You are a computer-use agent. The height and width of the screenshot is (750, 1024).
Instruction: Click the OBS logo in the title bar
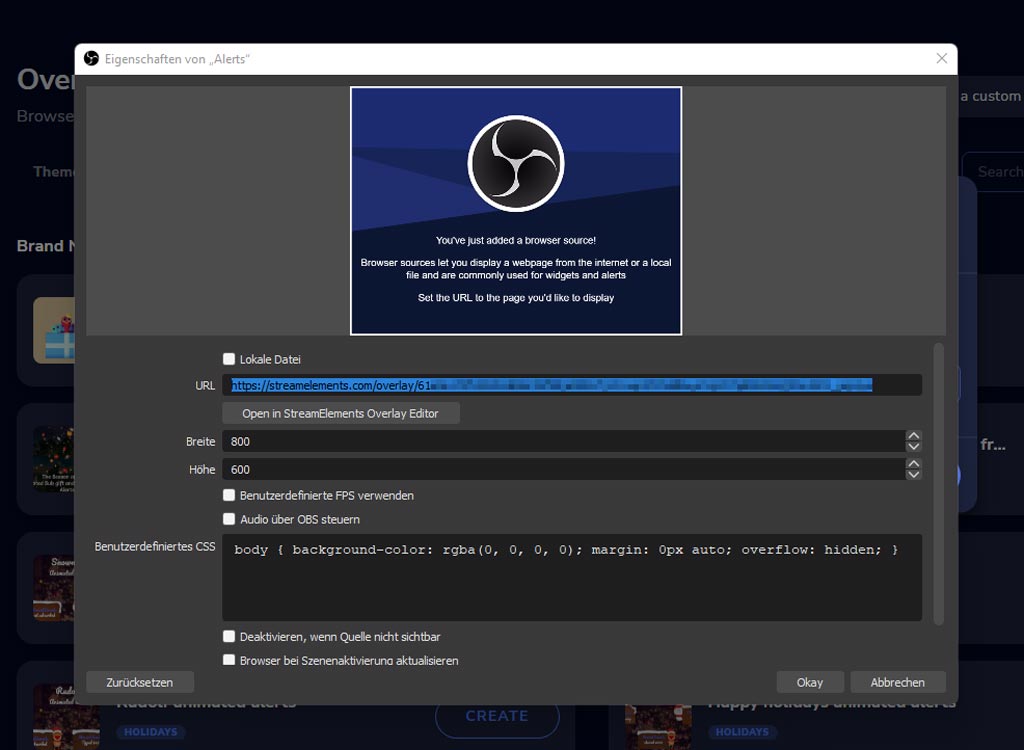(x=91, y=59)
